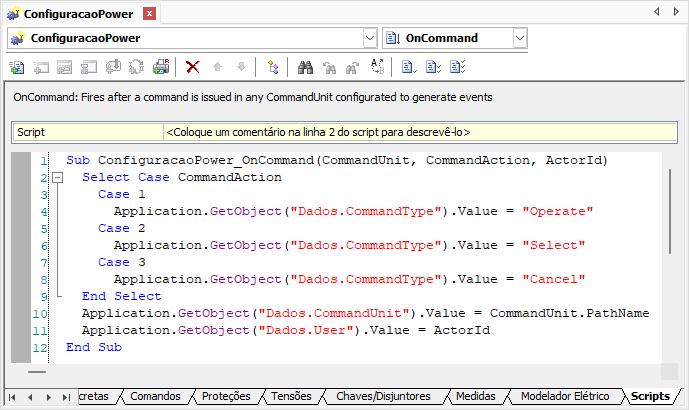Click the binoculars find icon
Viewport: 689px width, 410px height.
click(x=307, y=67)
